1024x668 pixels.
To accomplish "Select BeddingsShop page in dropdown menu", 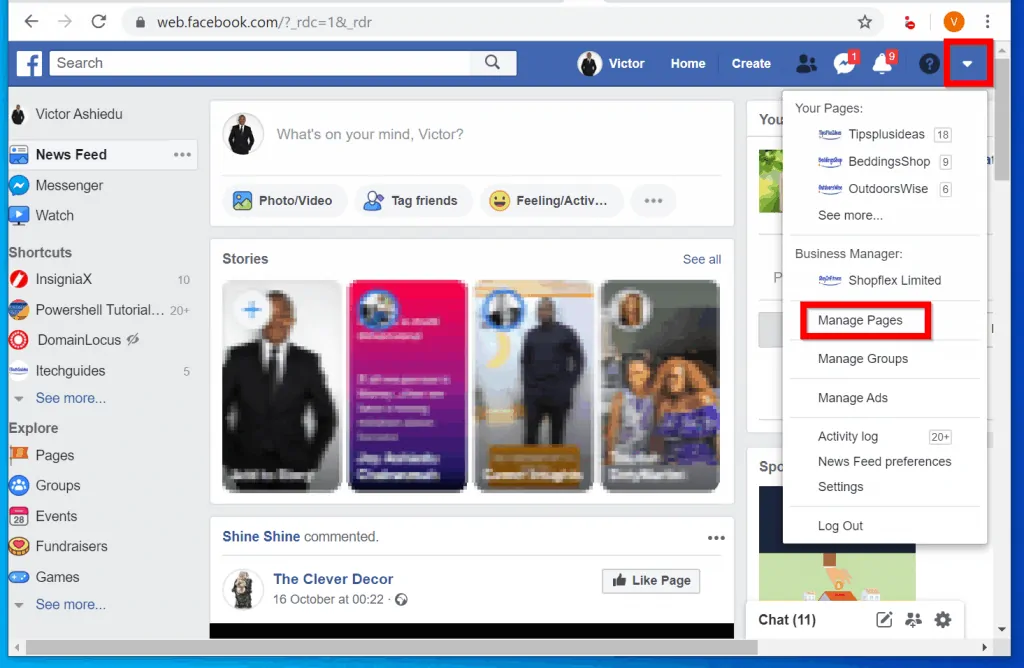I will pyautogui.click(x=885, y=162).
